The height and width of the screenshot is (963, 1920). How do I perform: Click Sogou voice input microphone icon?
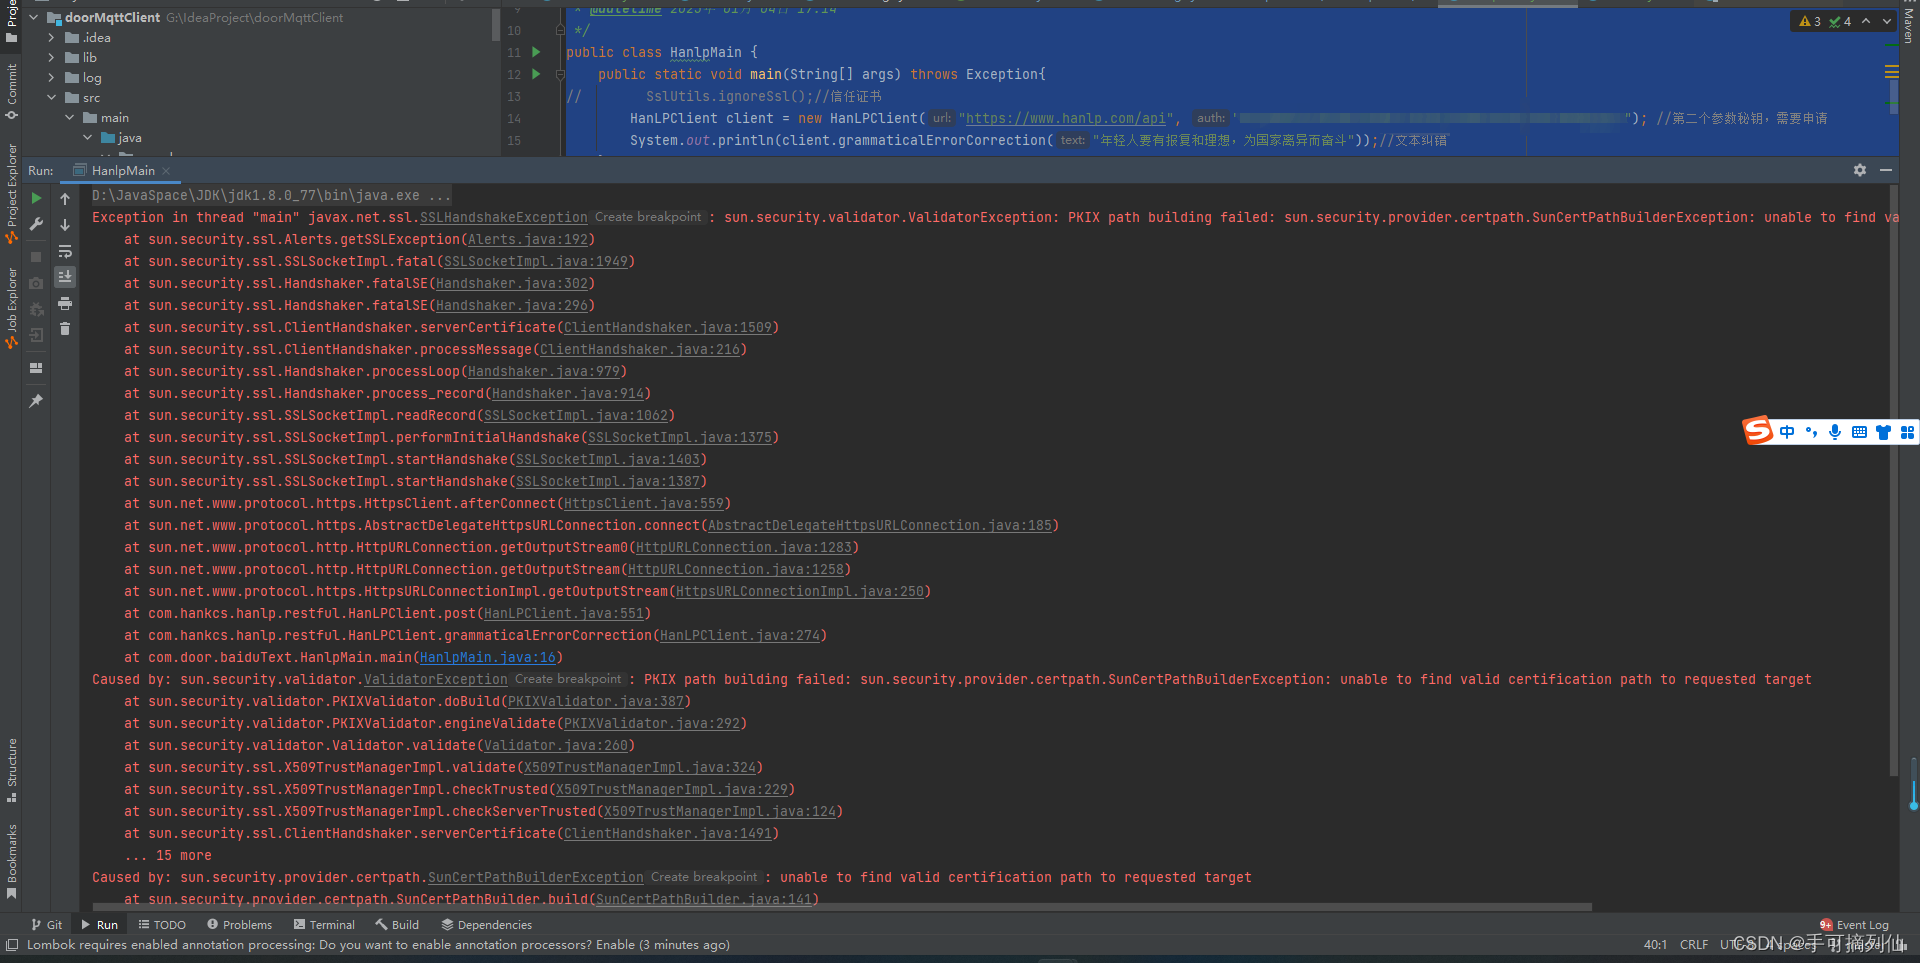tap(1835, 432)
